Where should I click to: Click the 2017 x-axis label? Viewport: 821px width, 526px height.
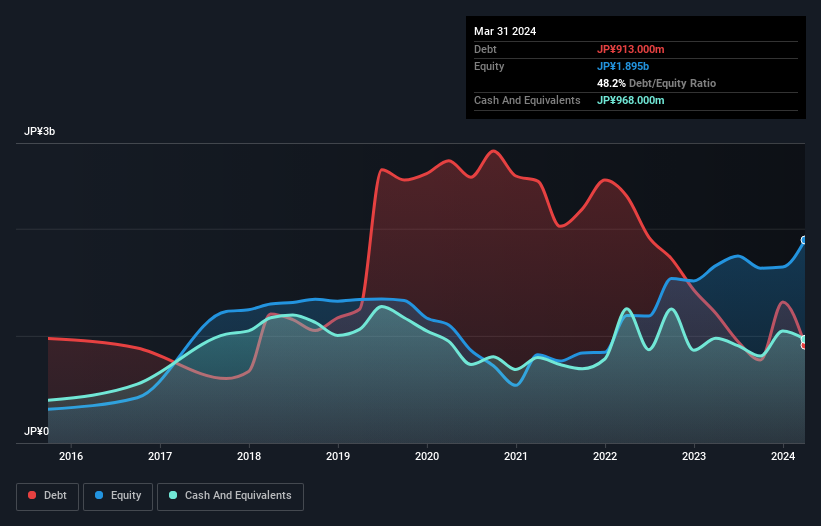click(160, 456)
